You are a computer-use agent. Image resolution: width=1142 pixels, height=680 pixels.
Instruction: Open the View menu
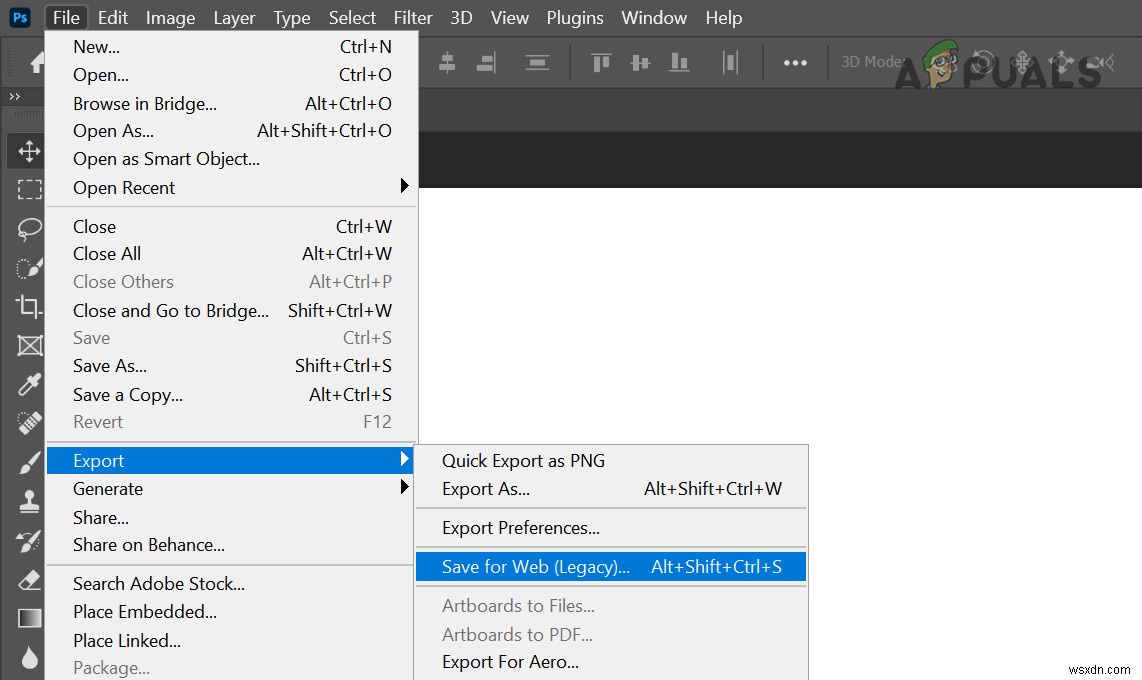pos(510,17)
